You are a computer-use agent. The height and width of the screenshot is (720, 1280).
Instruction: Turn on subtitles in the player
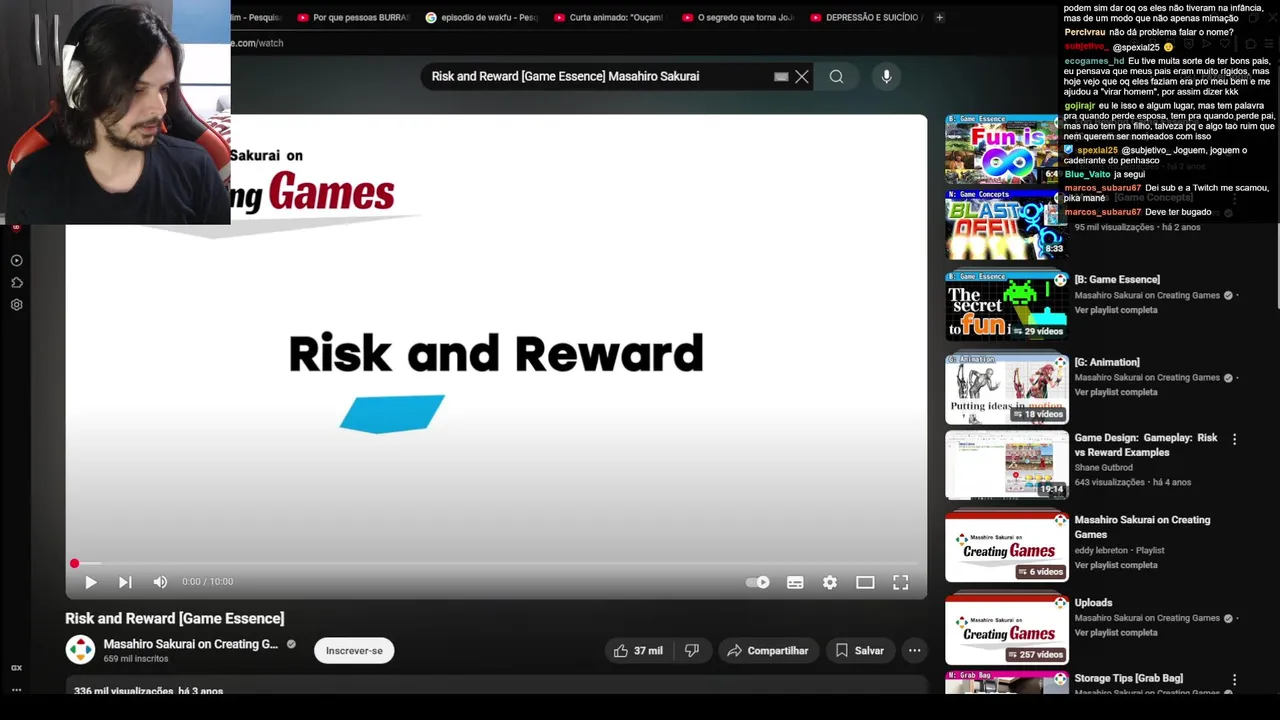tap(795, 582)
